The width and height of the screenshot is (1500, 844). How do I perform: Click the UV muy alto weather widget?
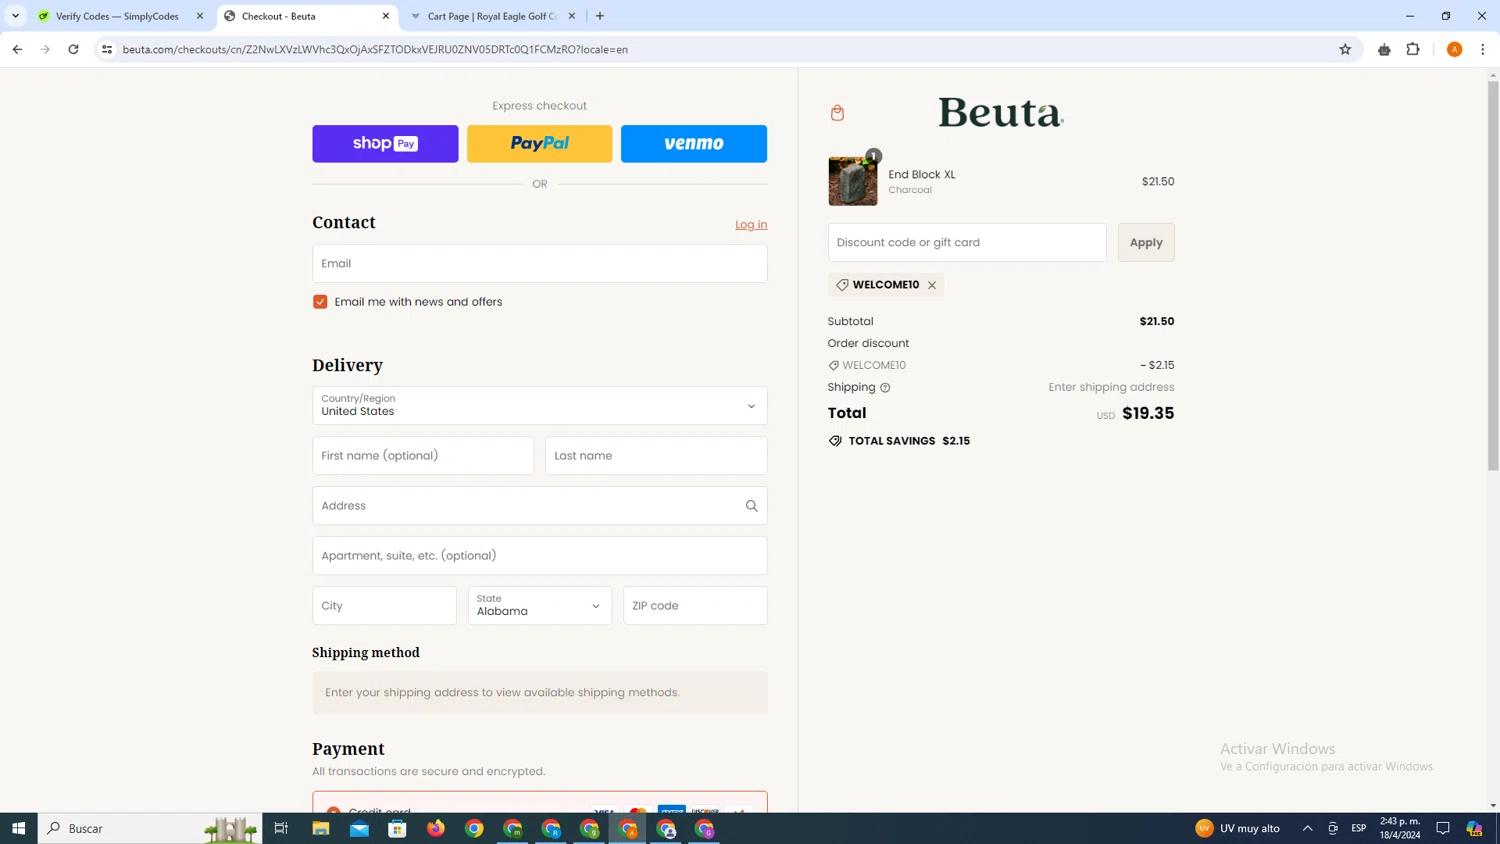pos(1238,828)
